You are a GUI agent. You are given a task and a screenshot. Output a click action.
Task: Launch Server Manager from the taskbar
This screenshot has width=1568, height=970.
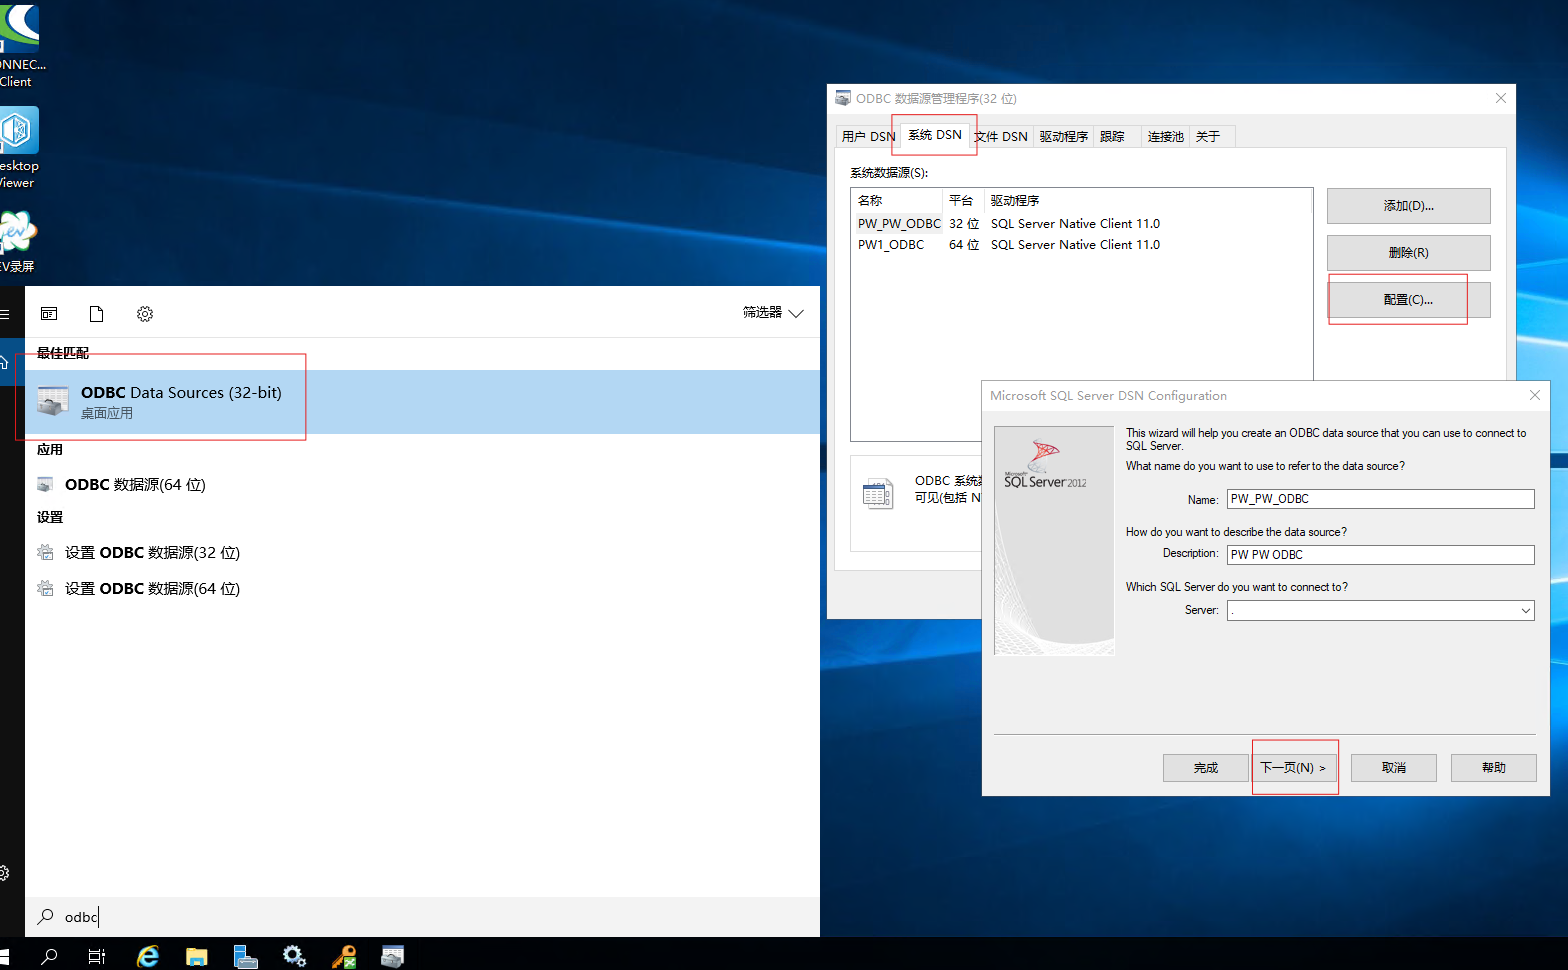245,956
